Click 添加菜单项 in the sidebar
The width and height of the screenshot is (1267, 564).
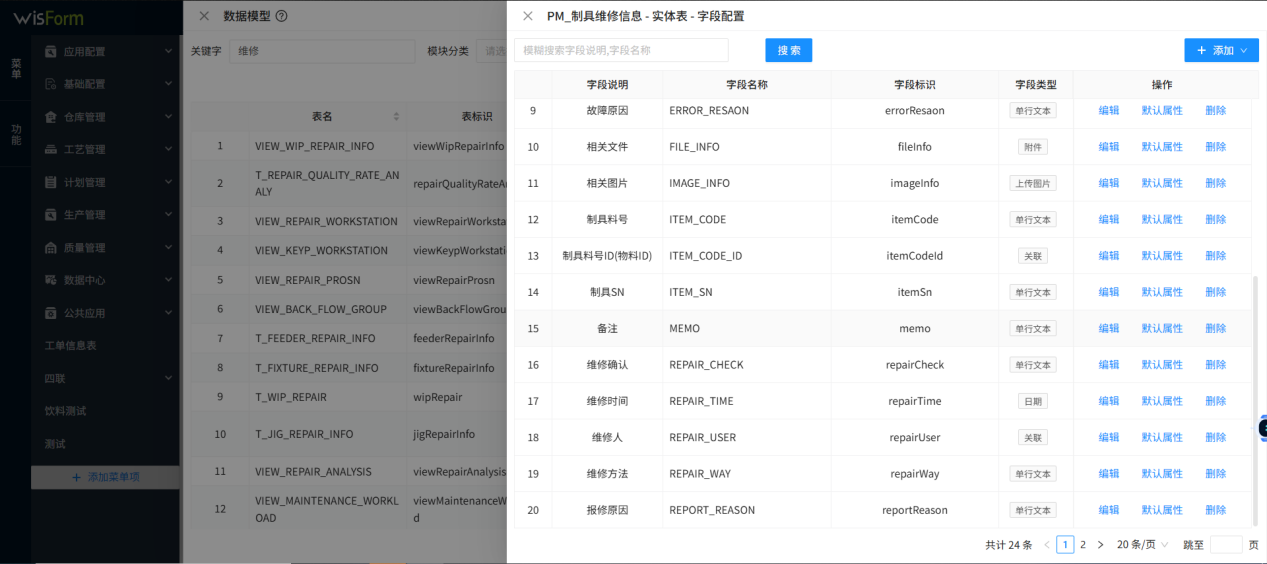coord(105,477)
